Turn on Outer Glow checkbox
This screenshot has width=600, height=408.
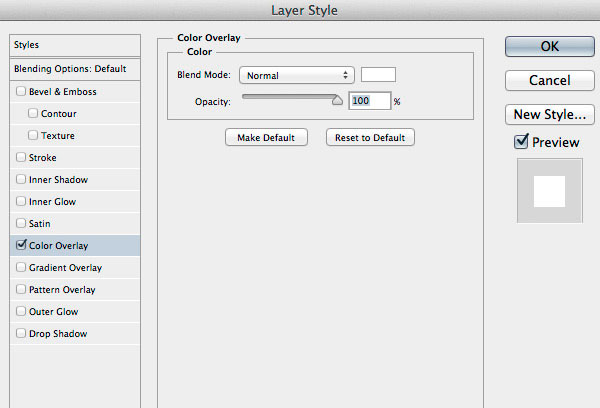pyautogui.click(x=21, y=311)
